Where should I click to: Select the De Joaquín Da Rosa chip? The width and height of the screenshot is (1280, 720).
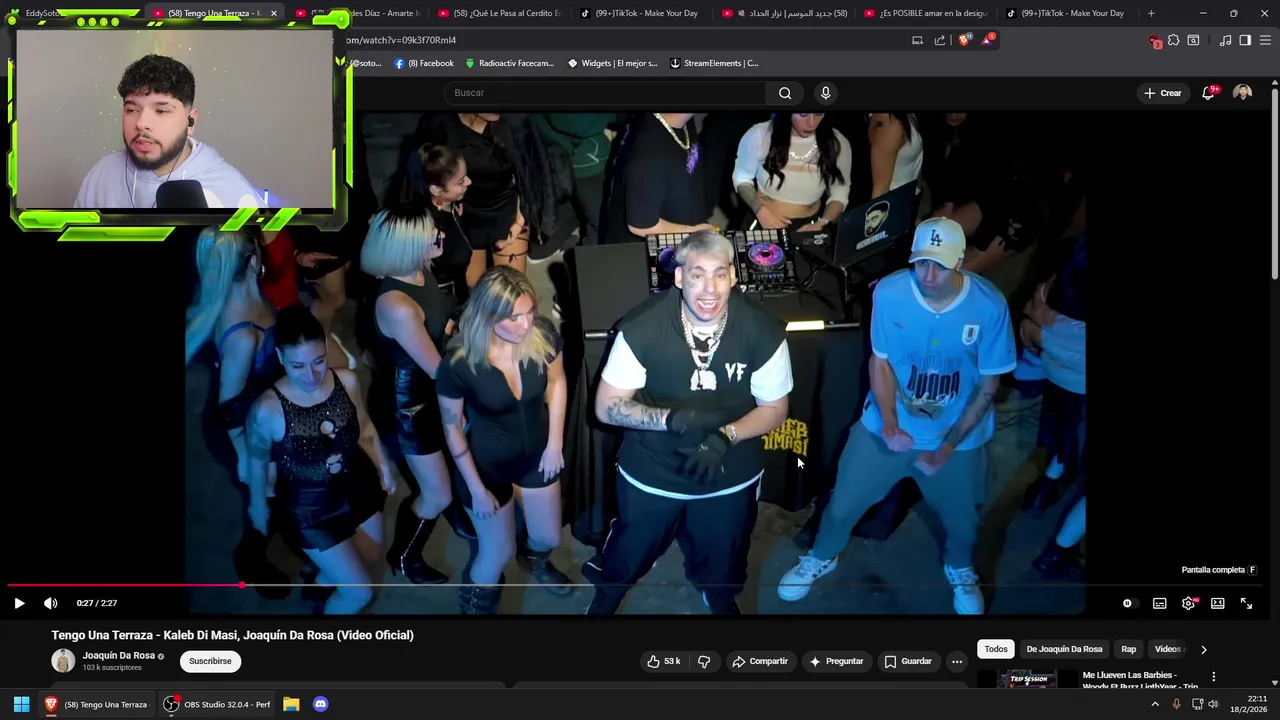(1064, 649)
